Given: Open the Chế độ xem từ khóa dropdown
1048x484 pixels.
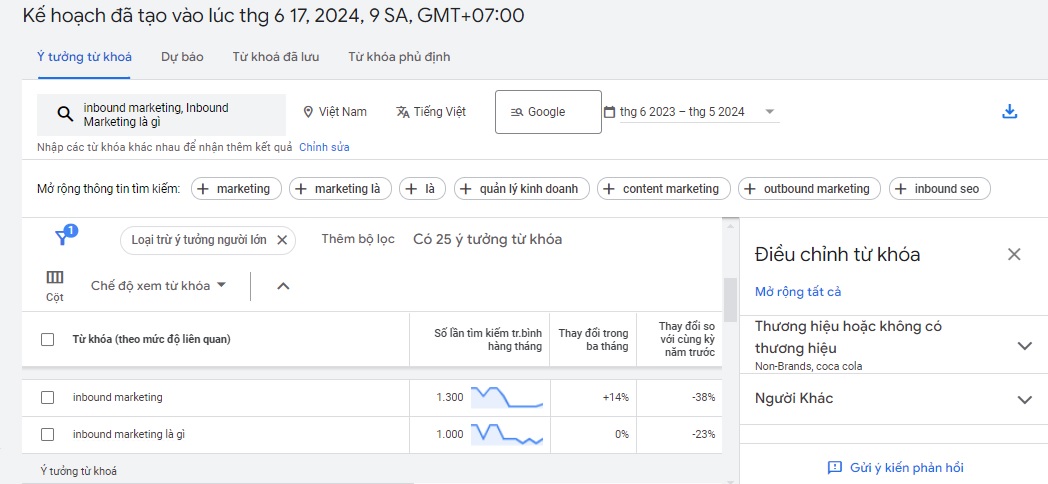Looking at the screenshot, I should [158, 285].
